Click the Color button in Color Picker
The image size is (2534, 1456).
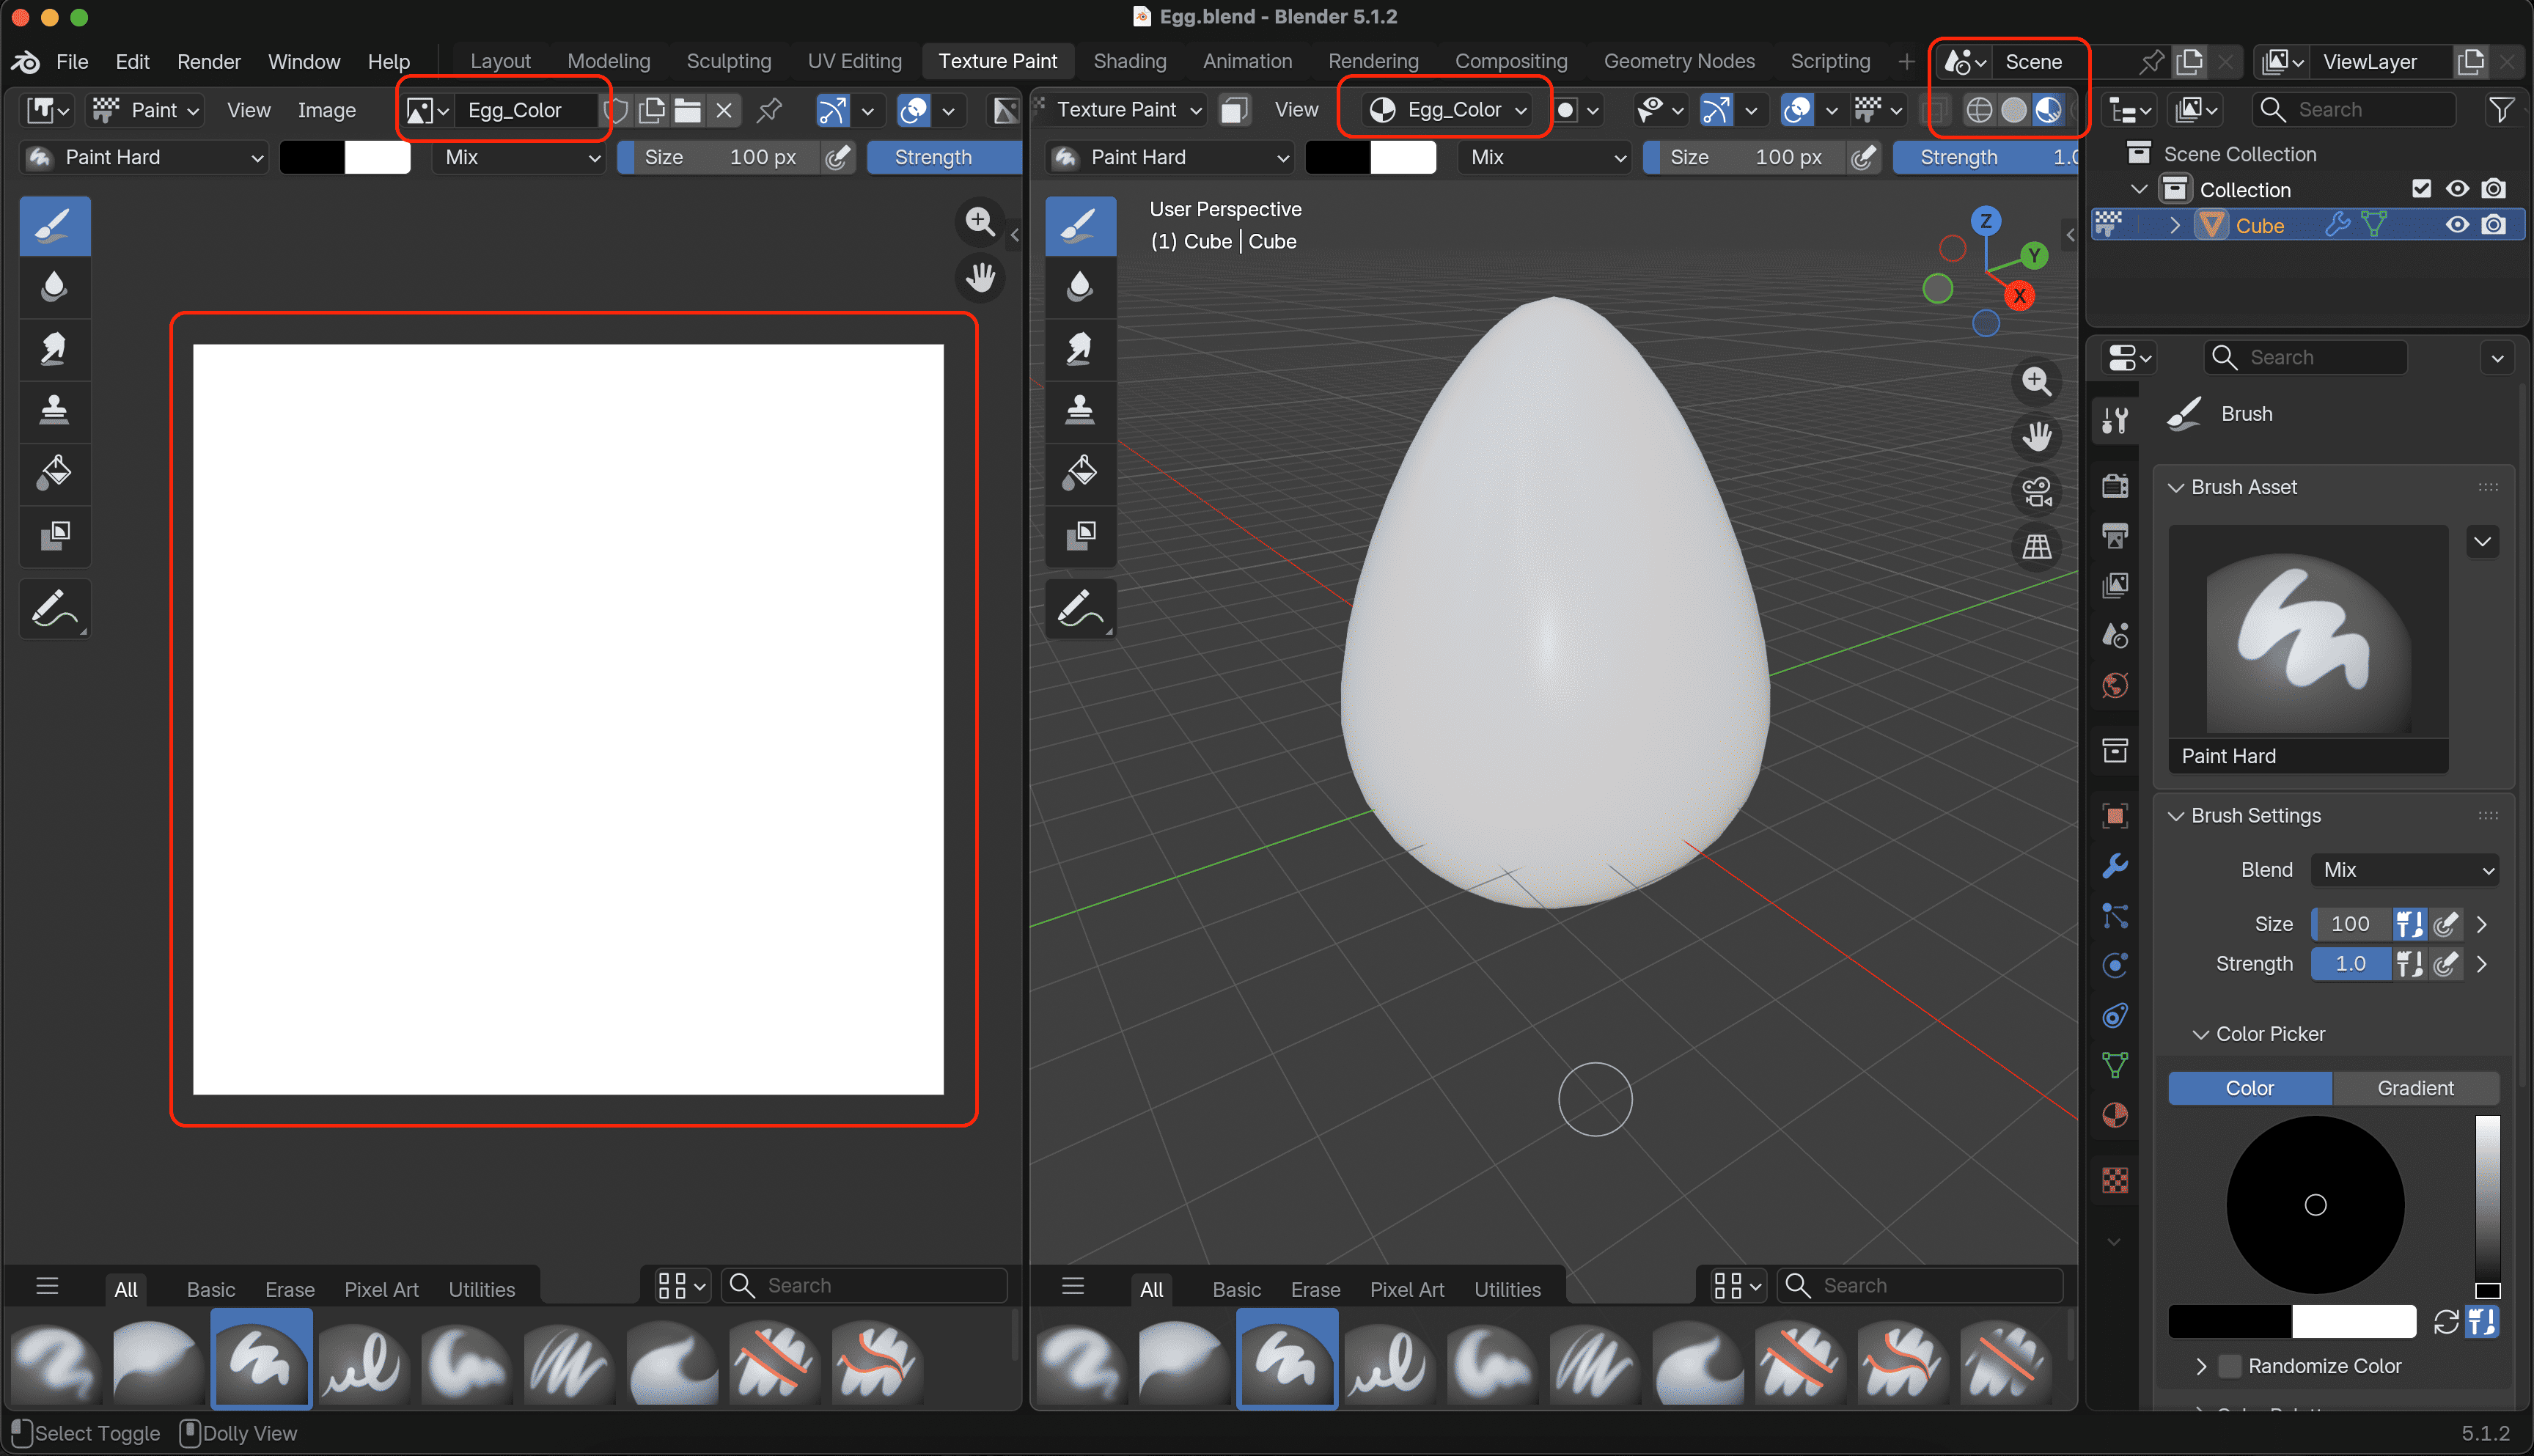pos(2249,1088)
